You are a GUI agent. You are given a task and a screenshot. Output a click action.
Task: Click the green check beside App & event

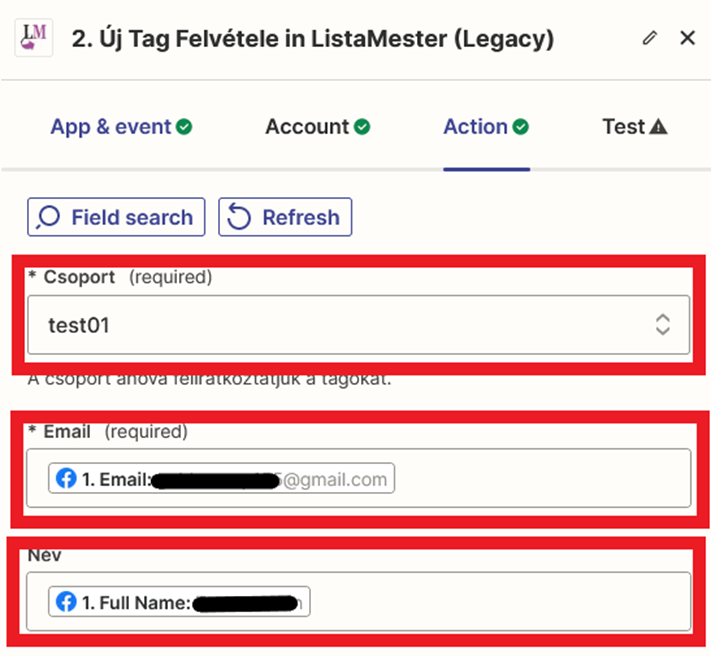pyautogui.click(x=184, y=127)
